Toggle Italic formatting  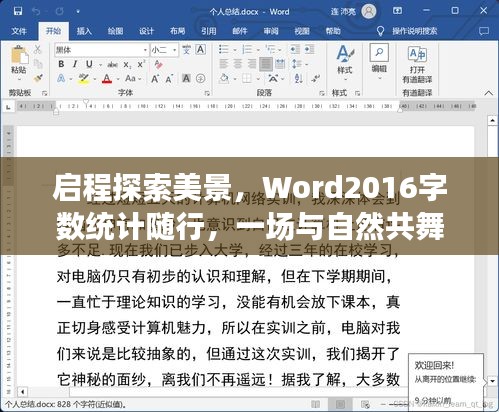[75, 64]
